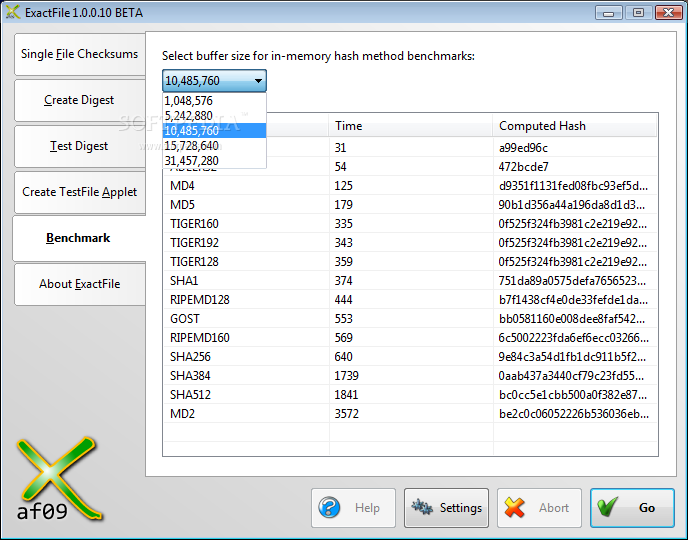Open the buffer size dropdown arrow
This screenshot has width=688, height=540.
tap(258, 81)
